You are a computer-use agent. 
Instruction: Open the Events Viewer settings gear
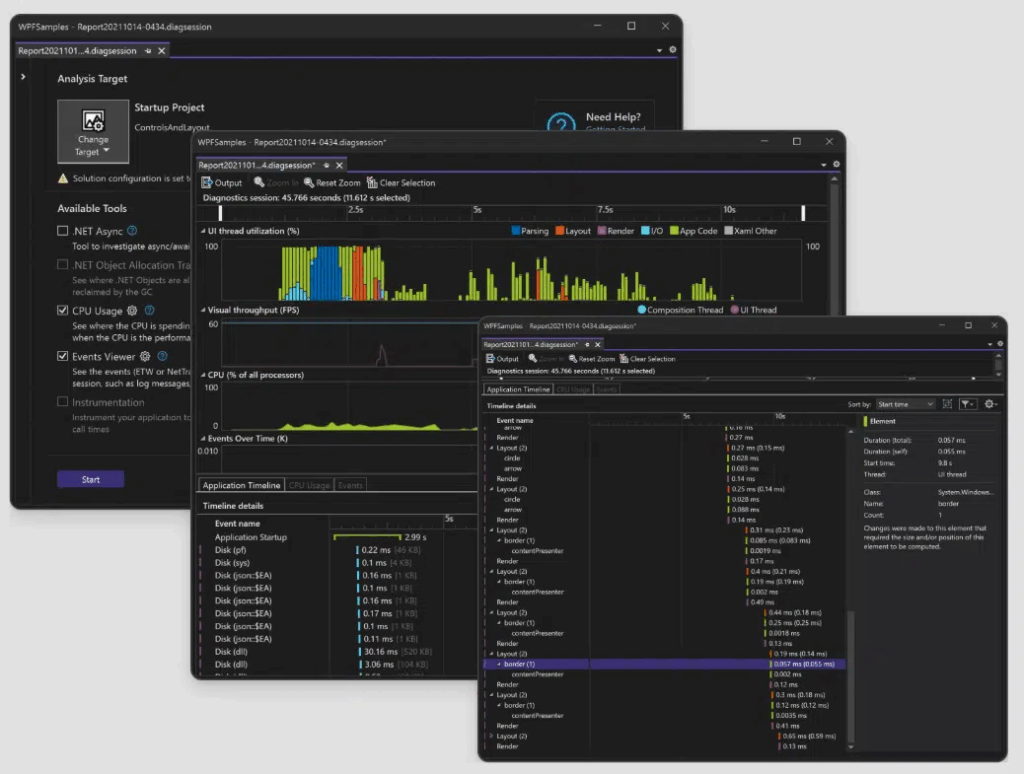(145, 356)
